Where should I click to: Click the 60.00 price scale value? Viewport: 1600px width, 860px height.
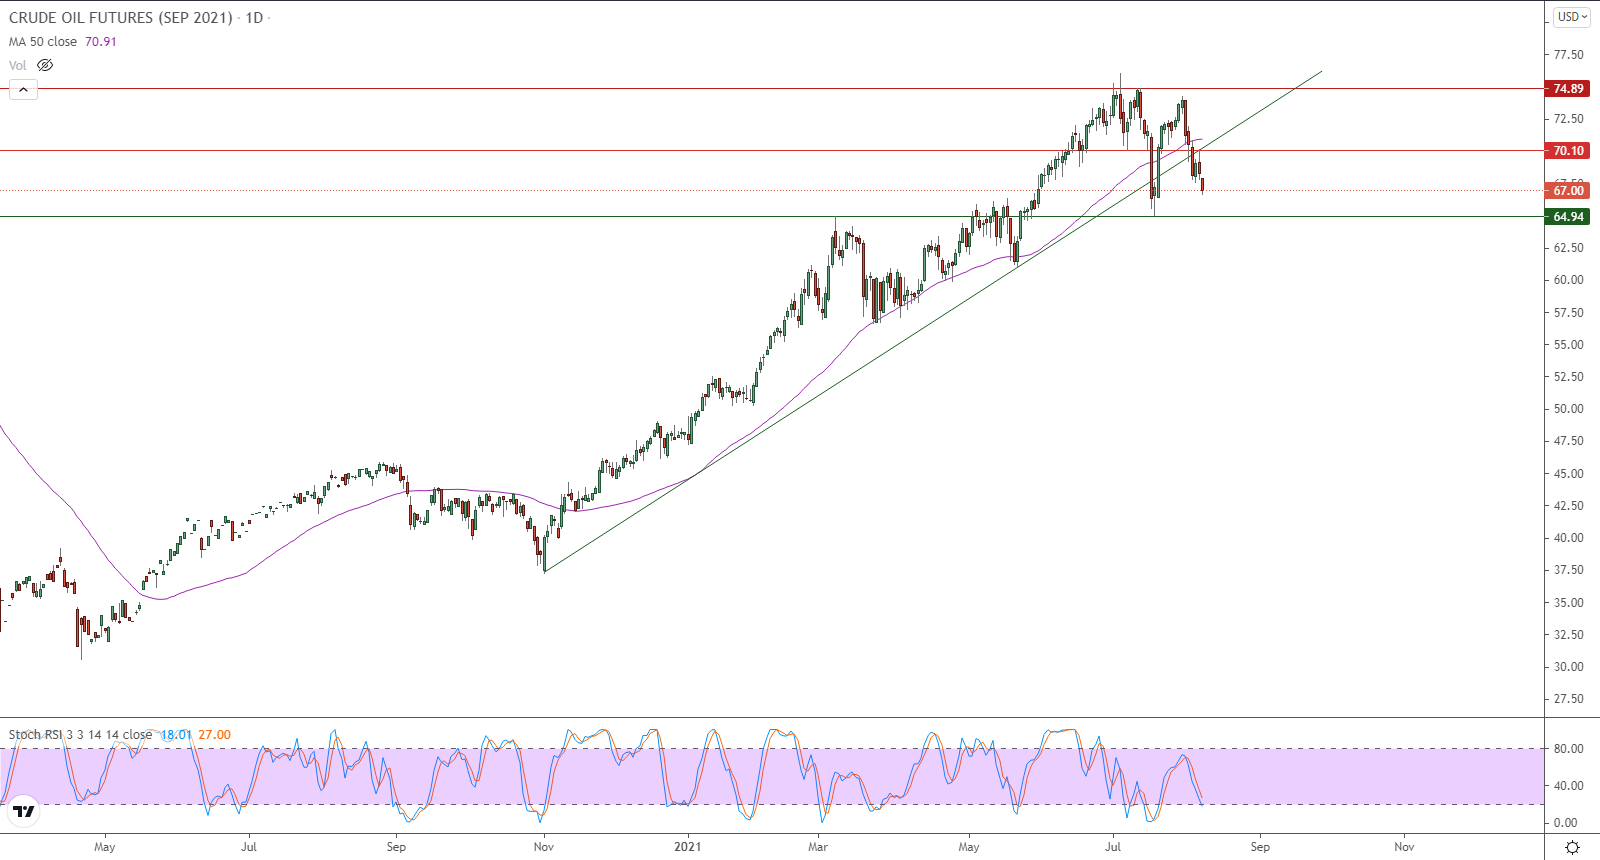pyautogui.click(x=1568, y=280)
